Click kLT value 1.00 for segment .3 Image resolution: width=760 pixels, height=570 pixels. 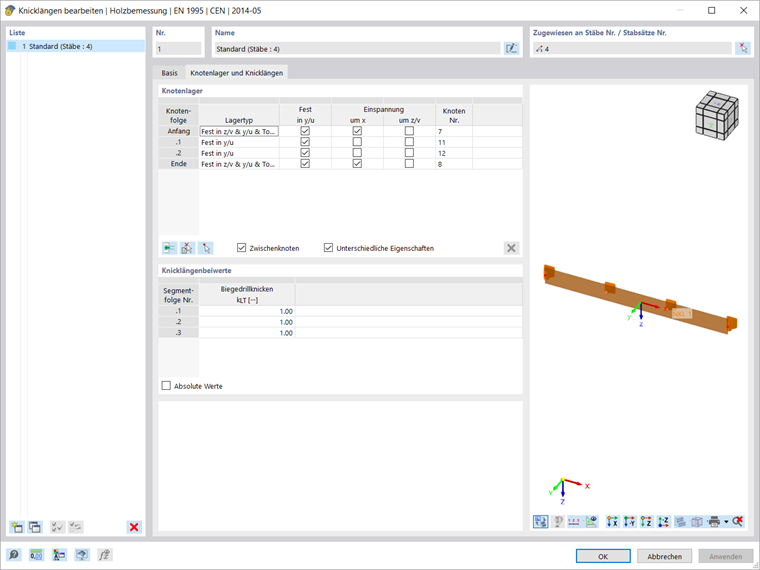247,333
